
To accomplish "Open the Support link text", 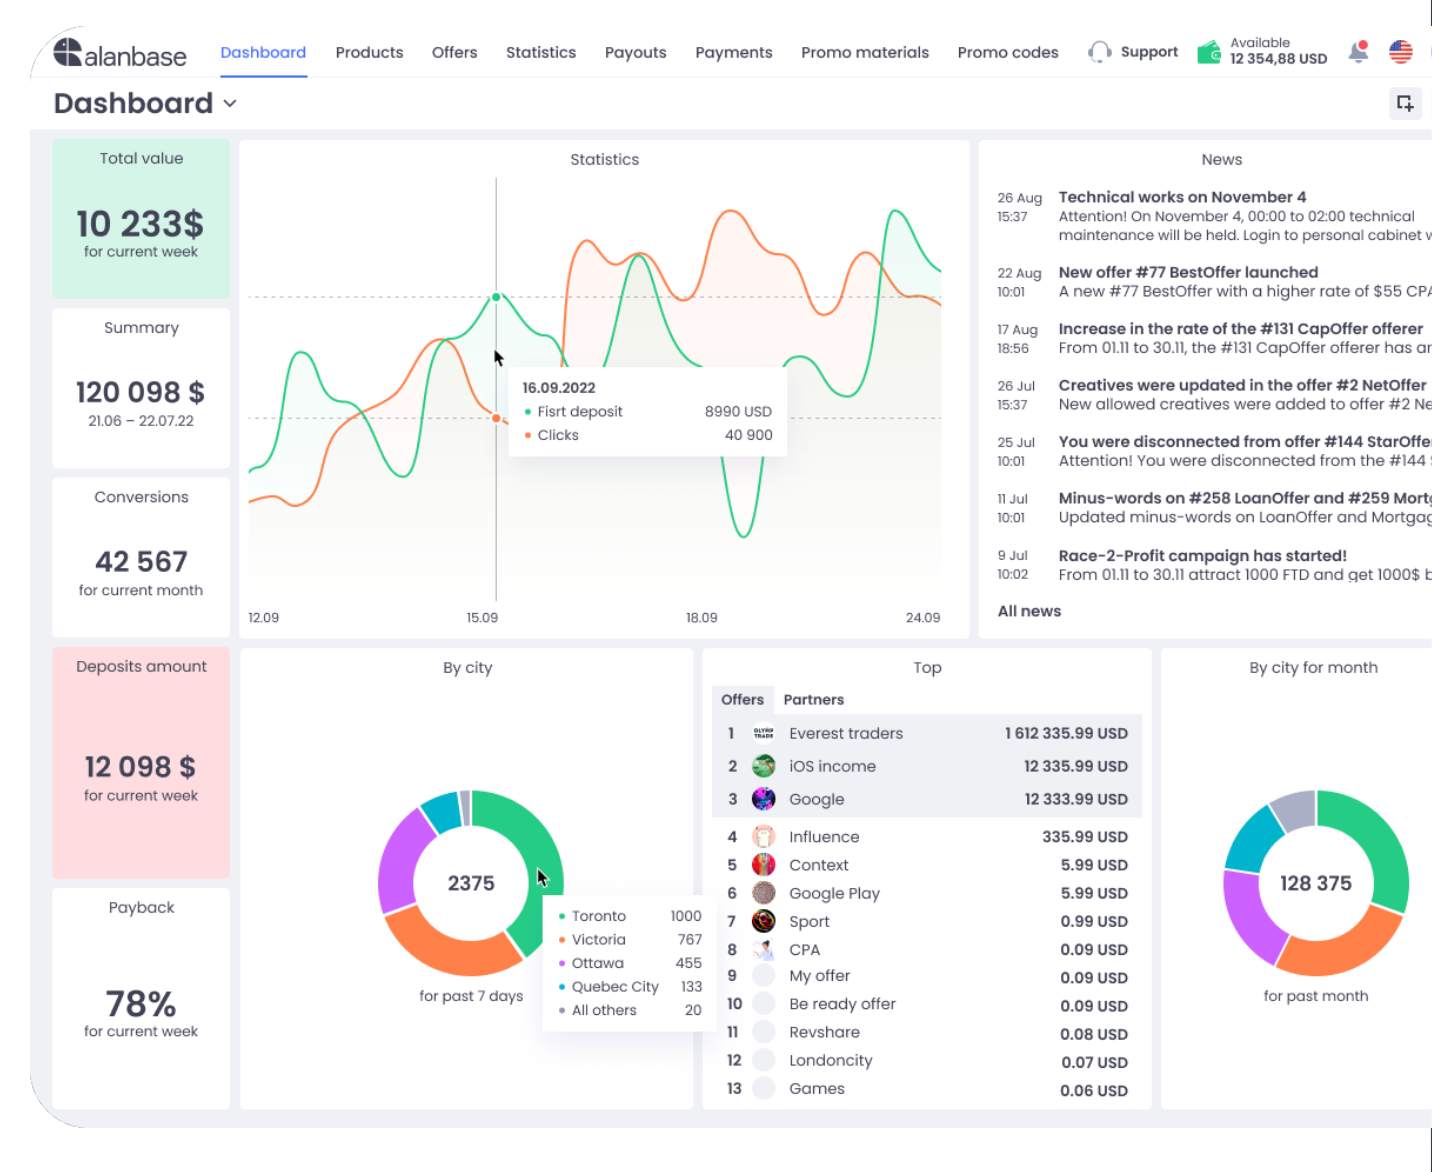I will [1149, 52].
